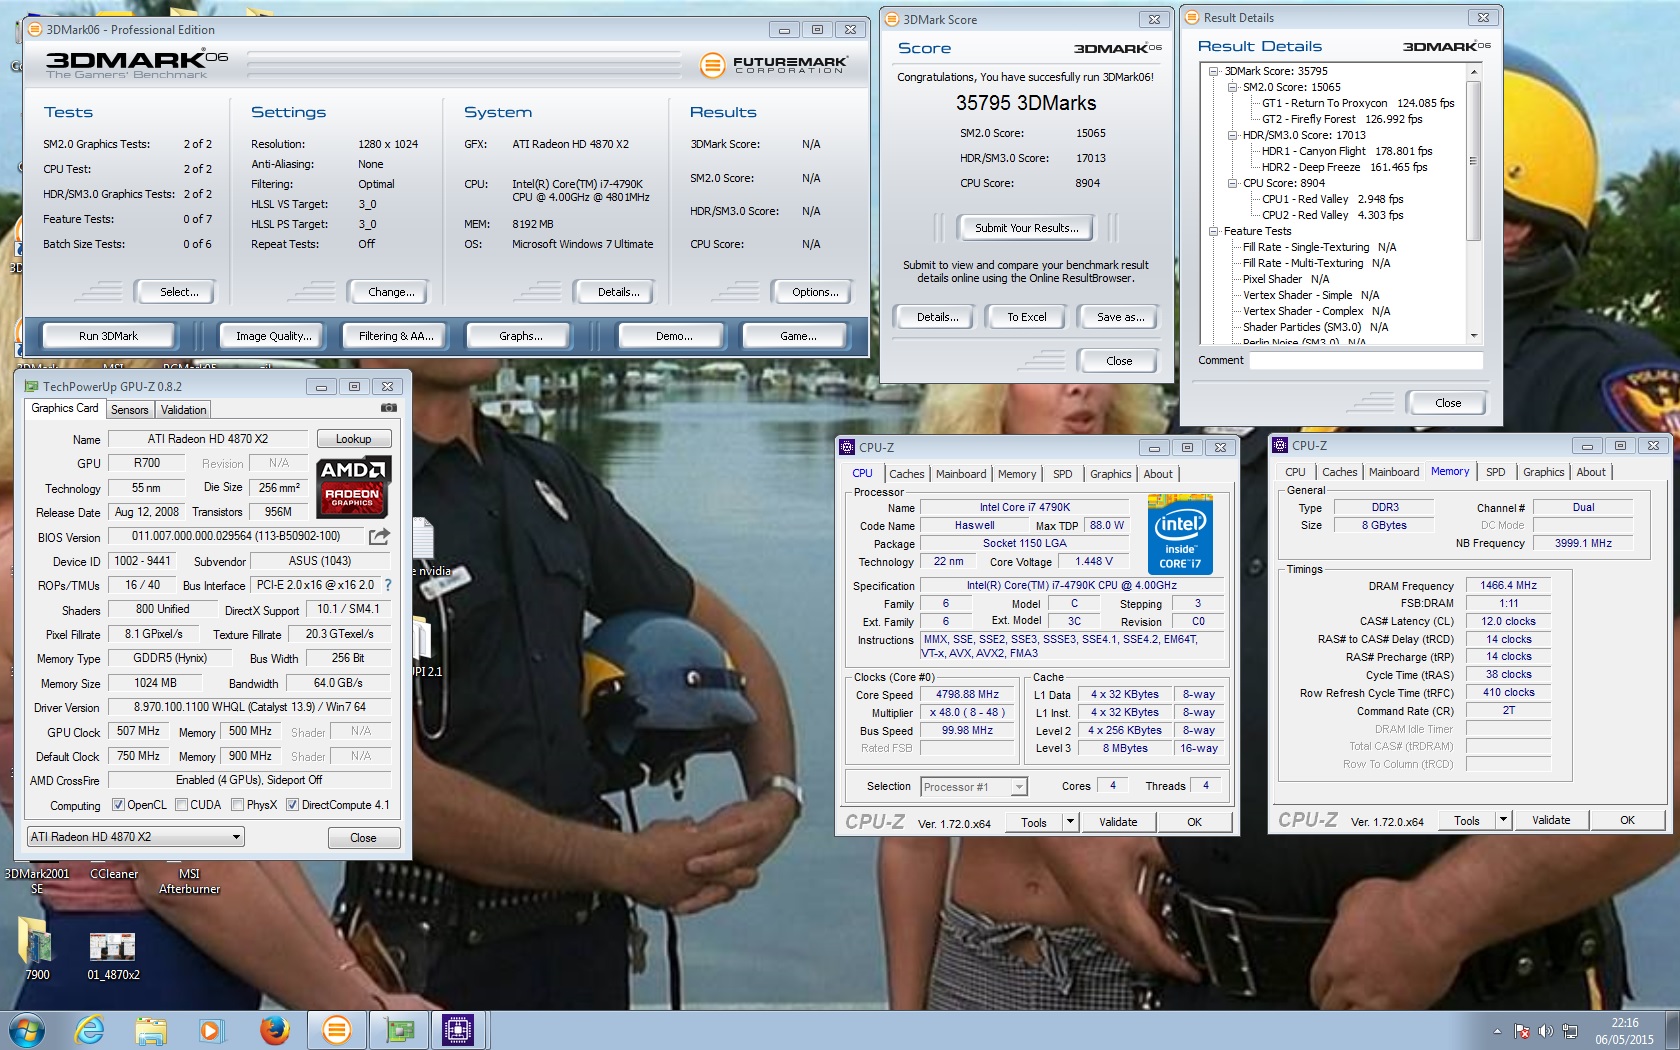
Task: Toggle the PhysX checkbox
Action: pyautogui.click(x=238, y=805)
